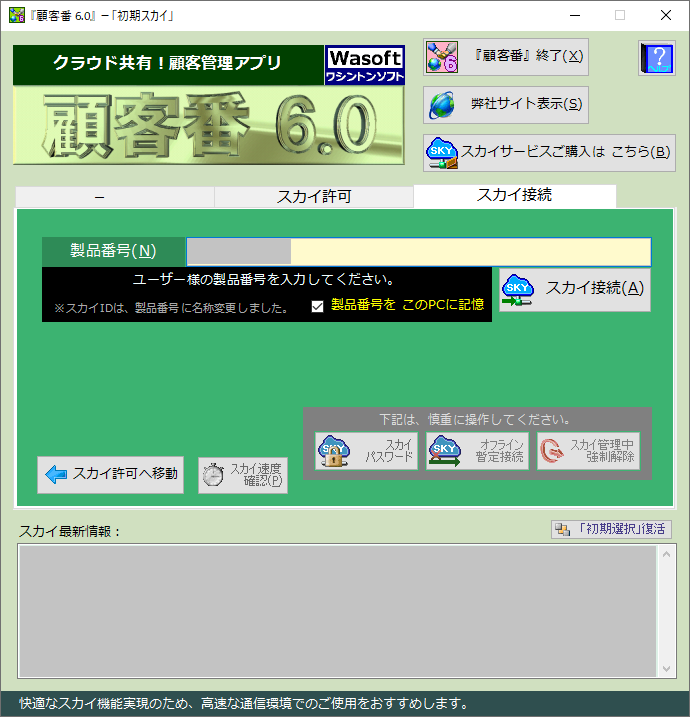Minimize the 顧客番 6.0 window

[x=575, y=16]
